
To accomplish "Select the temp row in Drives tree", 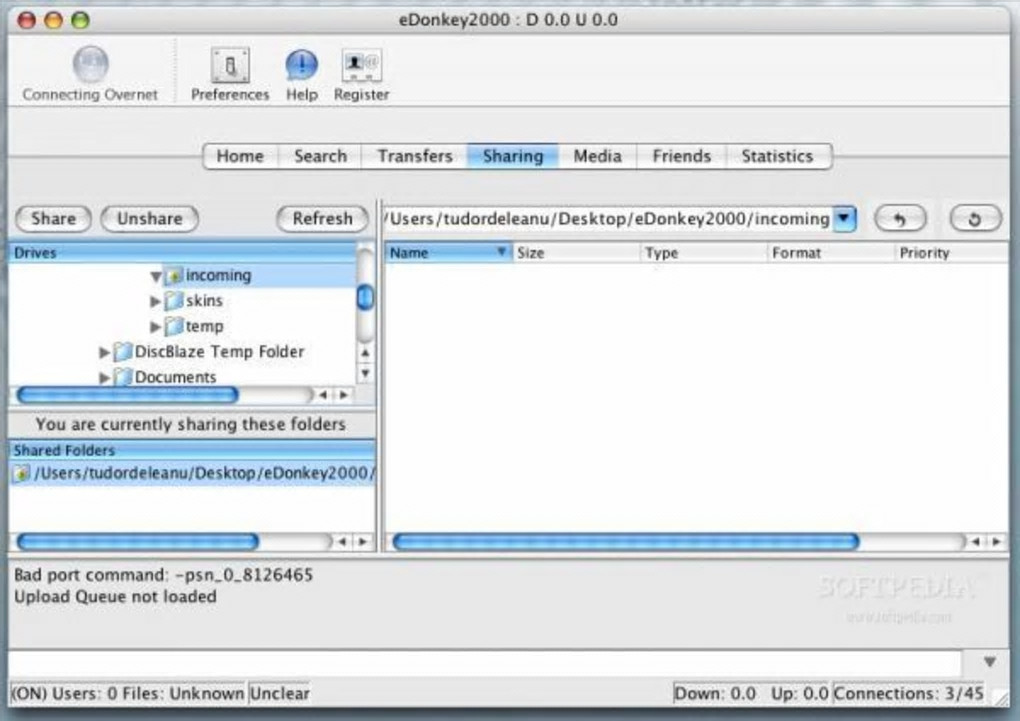I will [x=183, y=326].
